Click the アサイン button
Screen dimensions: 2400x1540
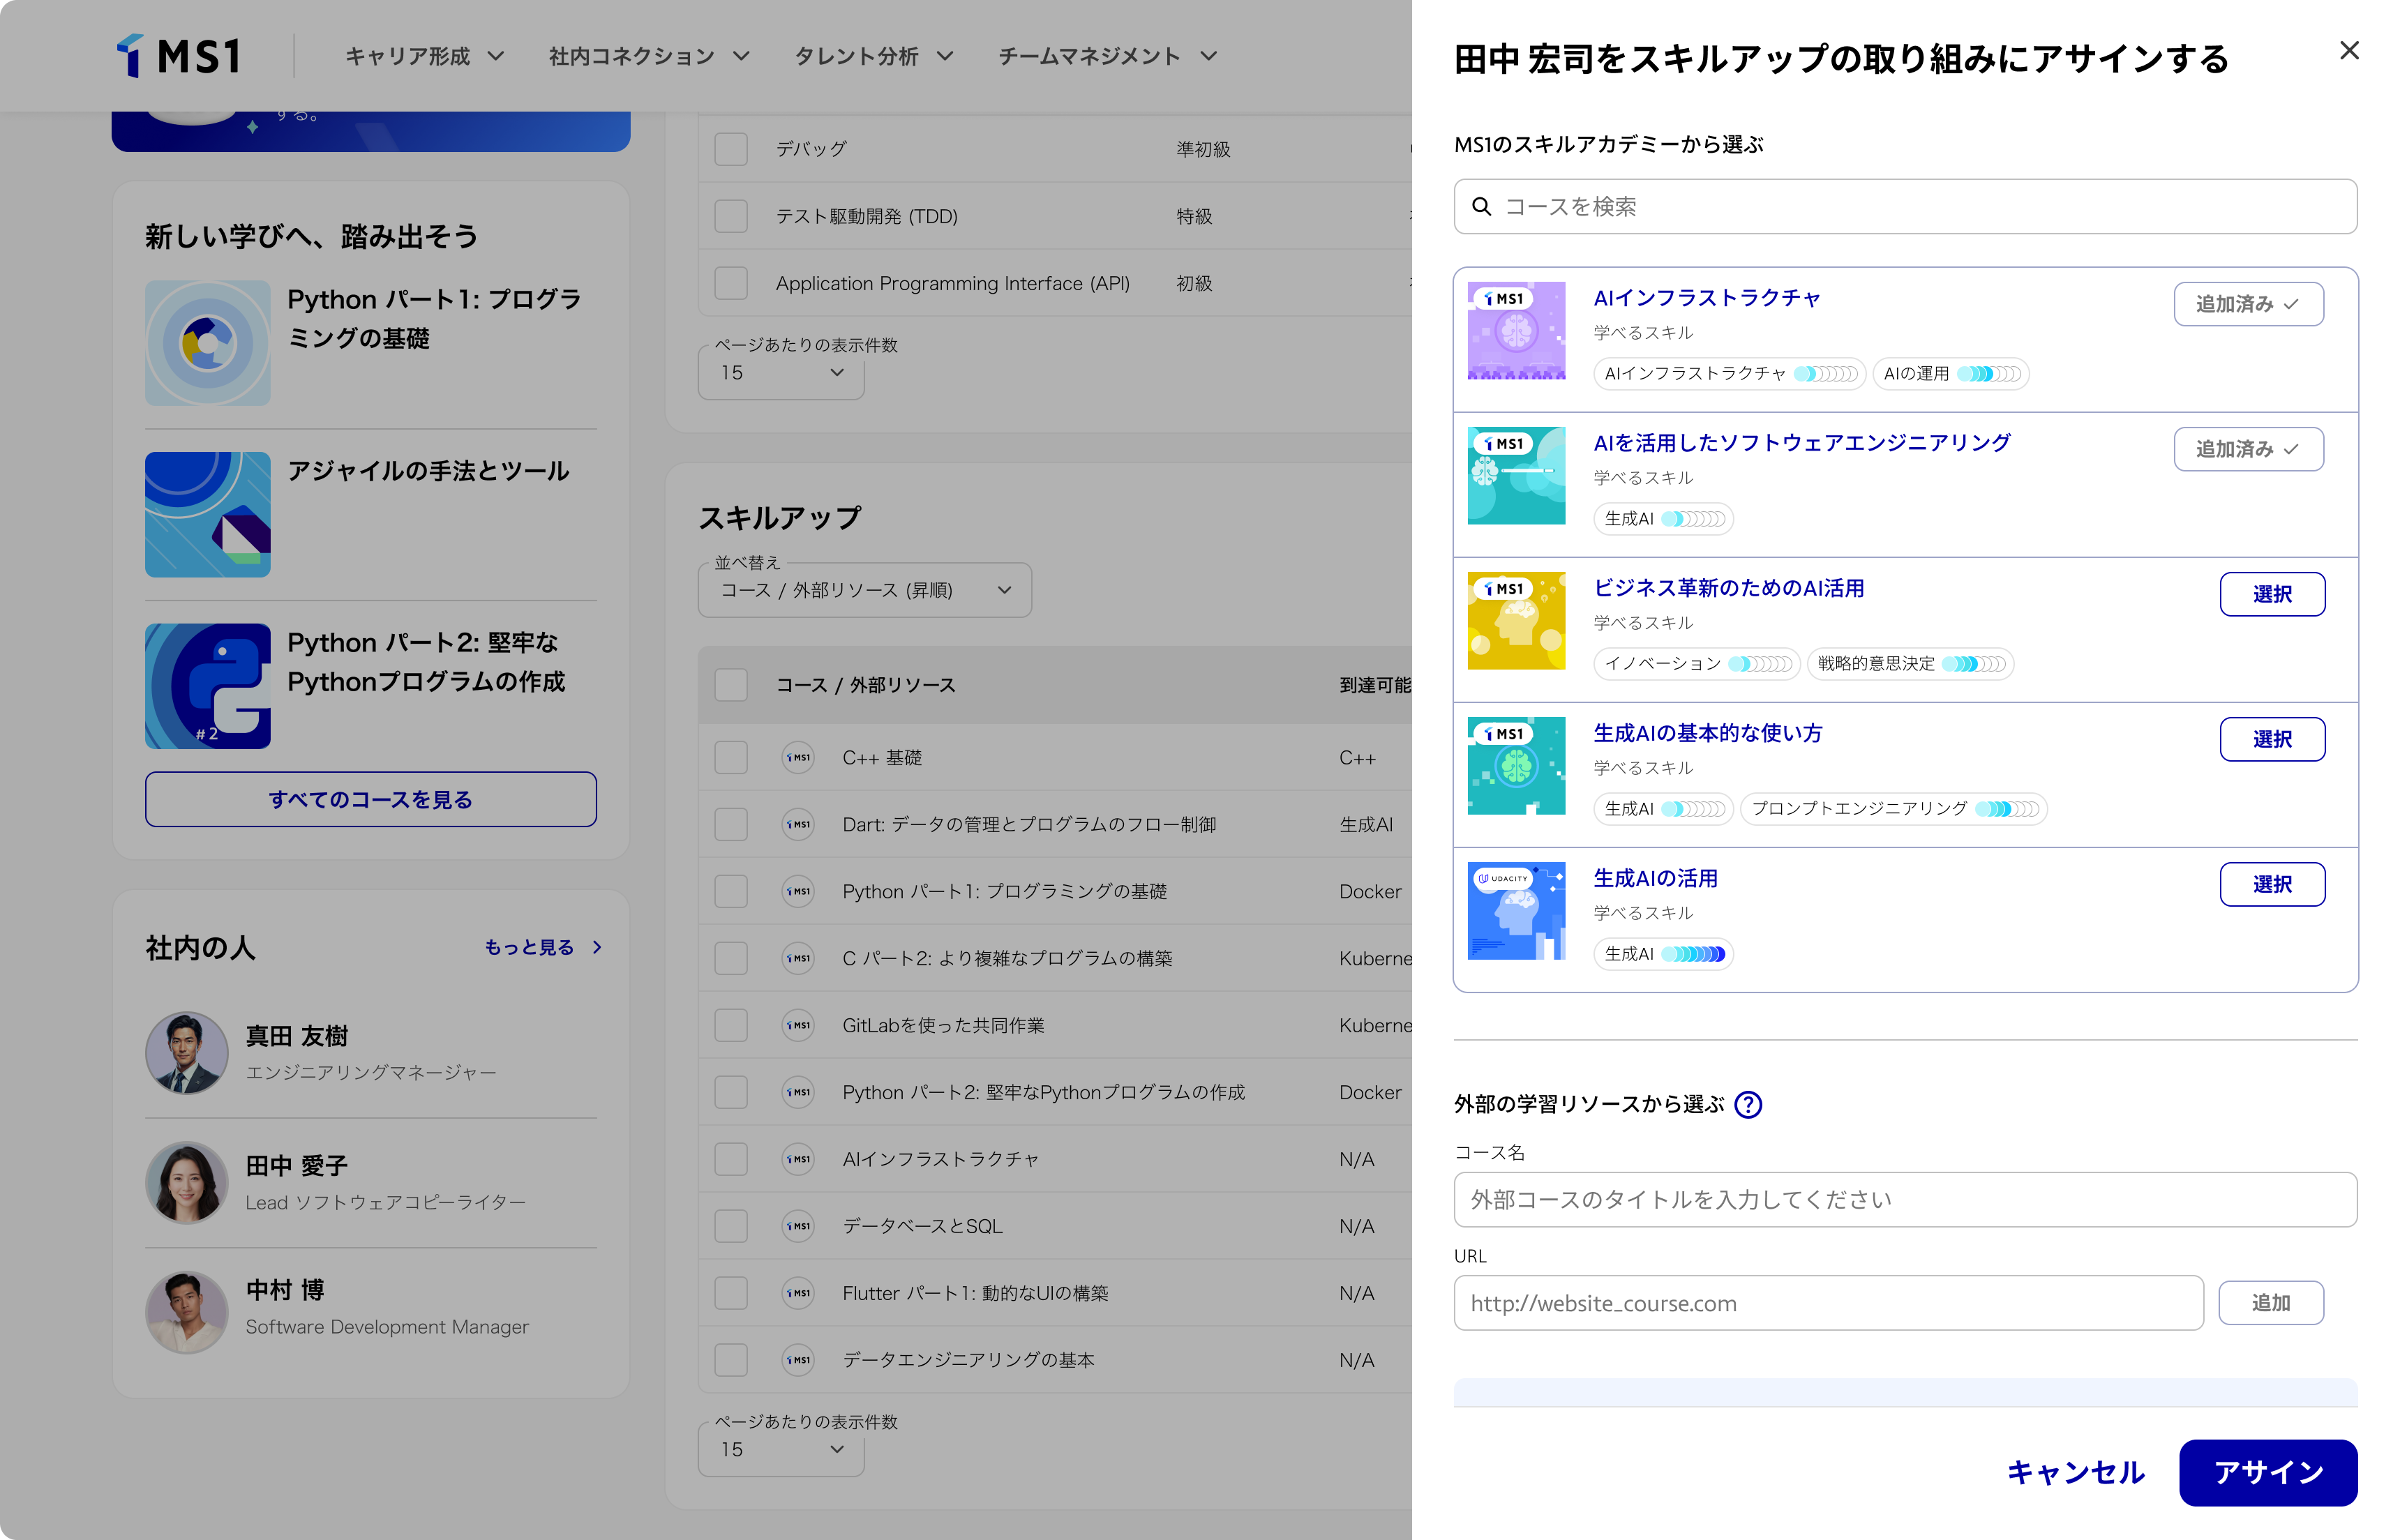coord(2268,1472)
